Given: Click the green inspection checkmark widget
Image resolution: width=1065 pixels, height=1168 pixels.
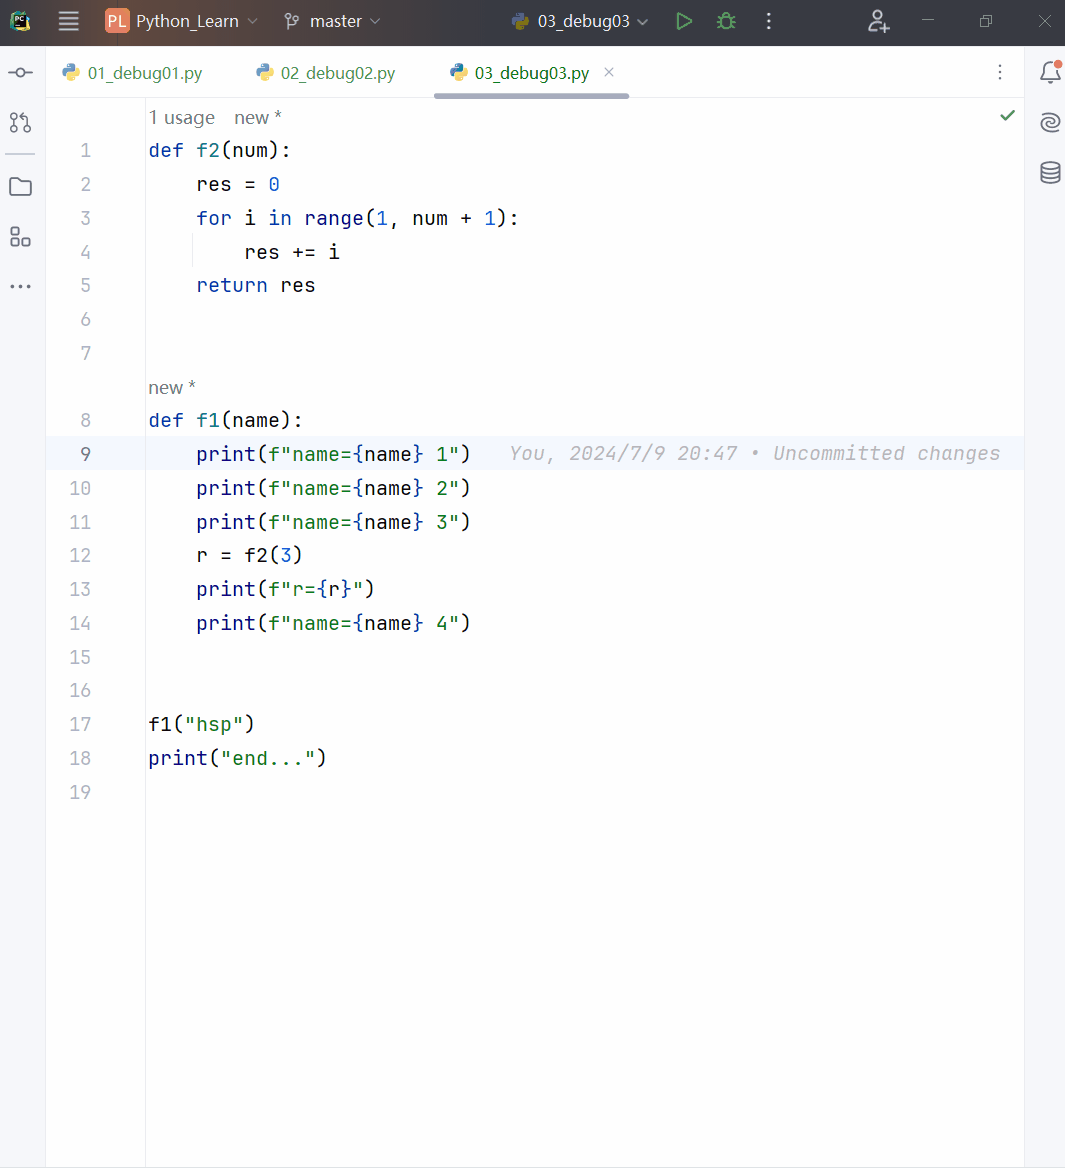Looking at the screenshot, I should tap(1008, 115).
